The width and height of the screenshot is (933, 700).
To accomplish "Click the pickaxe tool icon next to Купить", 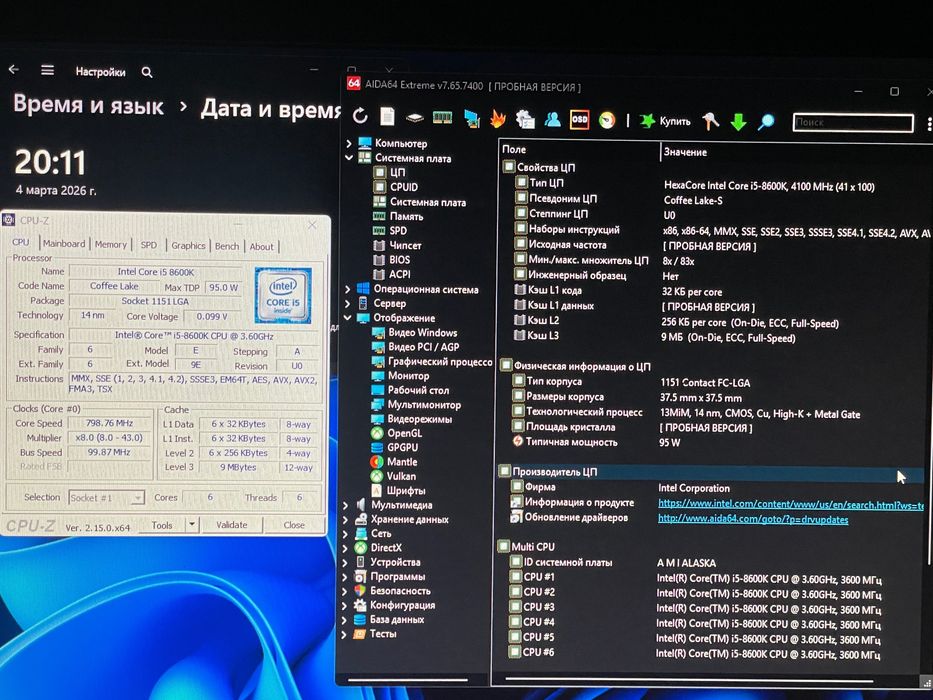I will click(710, 121).
